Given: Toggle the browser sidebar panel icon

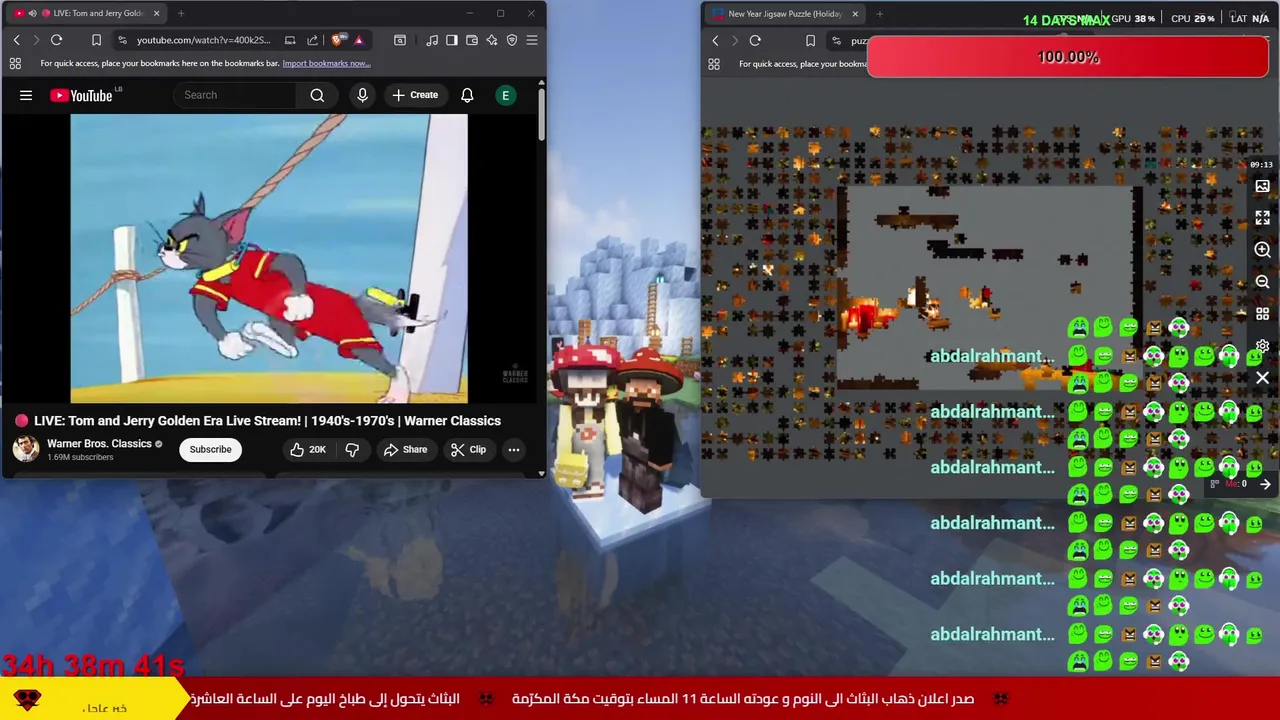Looking at the screenshot, I should (x=452, y=40).
